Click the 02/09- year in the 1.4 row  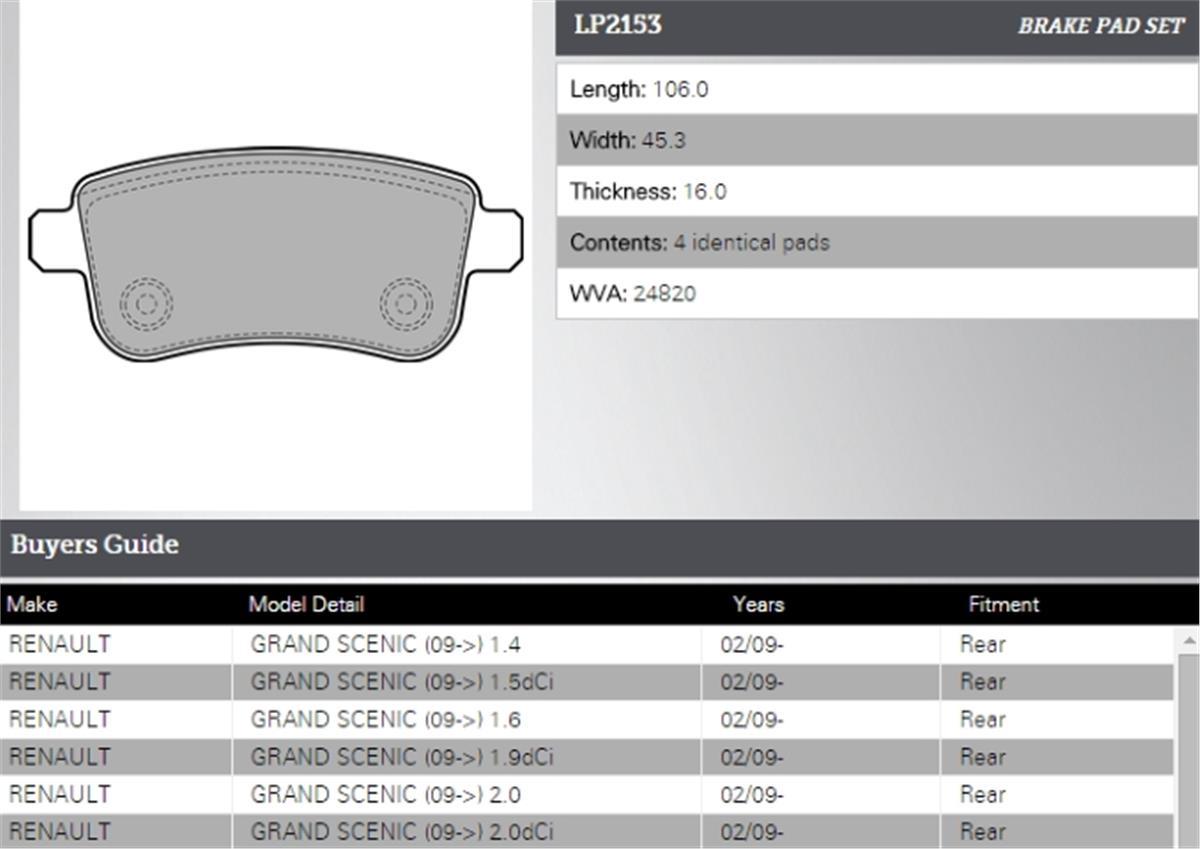pos(752,645)
